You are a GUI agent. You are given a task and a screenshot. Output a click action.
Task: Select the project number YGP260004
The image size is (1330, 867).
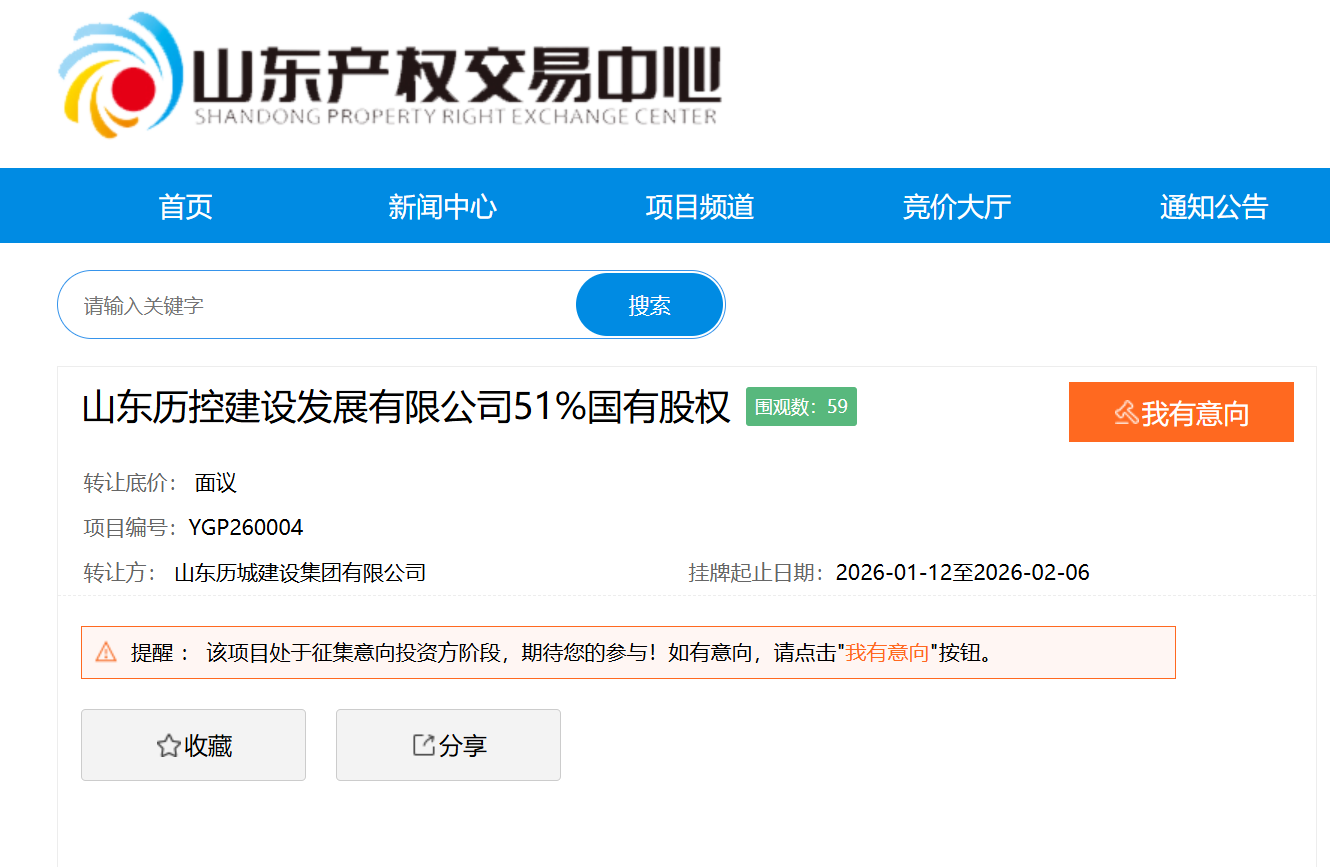click(246, 528)
